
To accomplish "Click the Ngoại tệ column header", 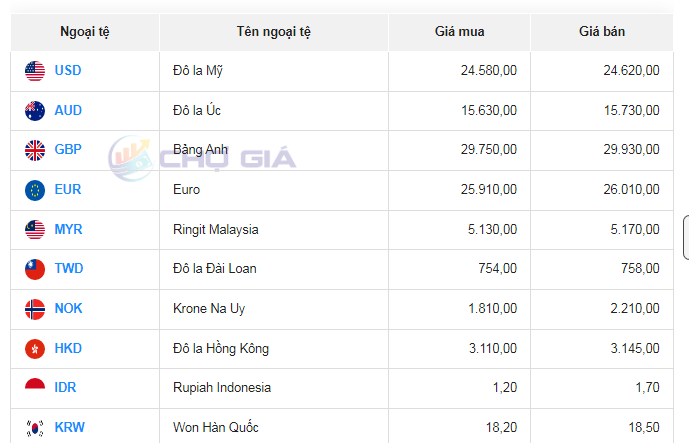I will [x=85, y=32].
